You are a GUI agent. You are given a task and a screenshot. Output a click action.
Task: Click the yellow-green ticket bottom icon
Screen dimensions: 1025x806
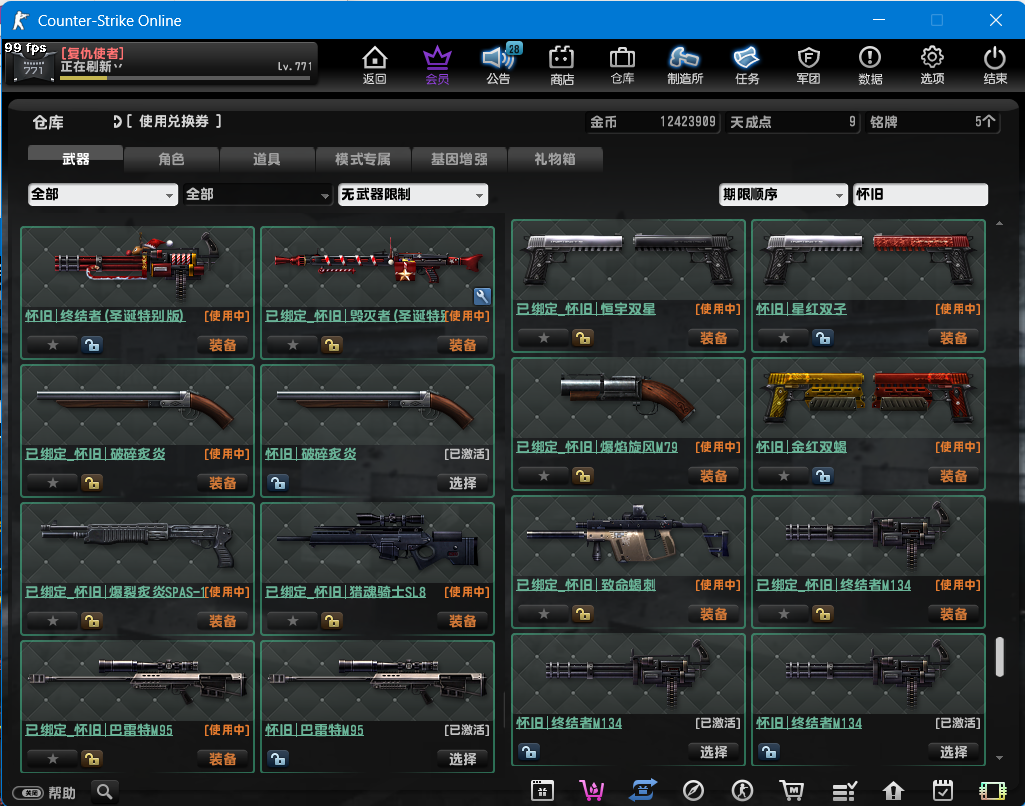tap(992, 791)
